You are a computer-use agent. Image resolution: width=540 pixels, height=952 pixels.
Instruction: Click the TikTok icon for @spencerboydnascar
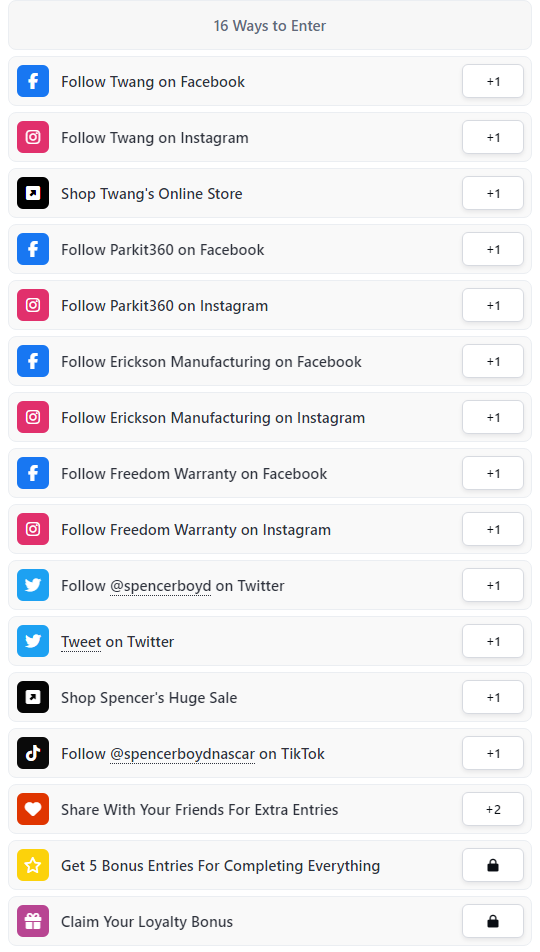coord(33,753)
